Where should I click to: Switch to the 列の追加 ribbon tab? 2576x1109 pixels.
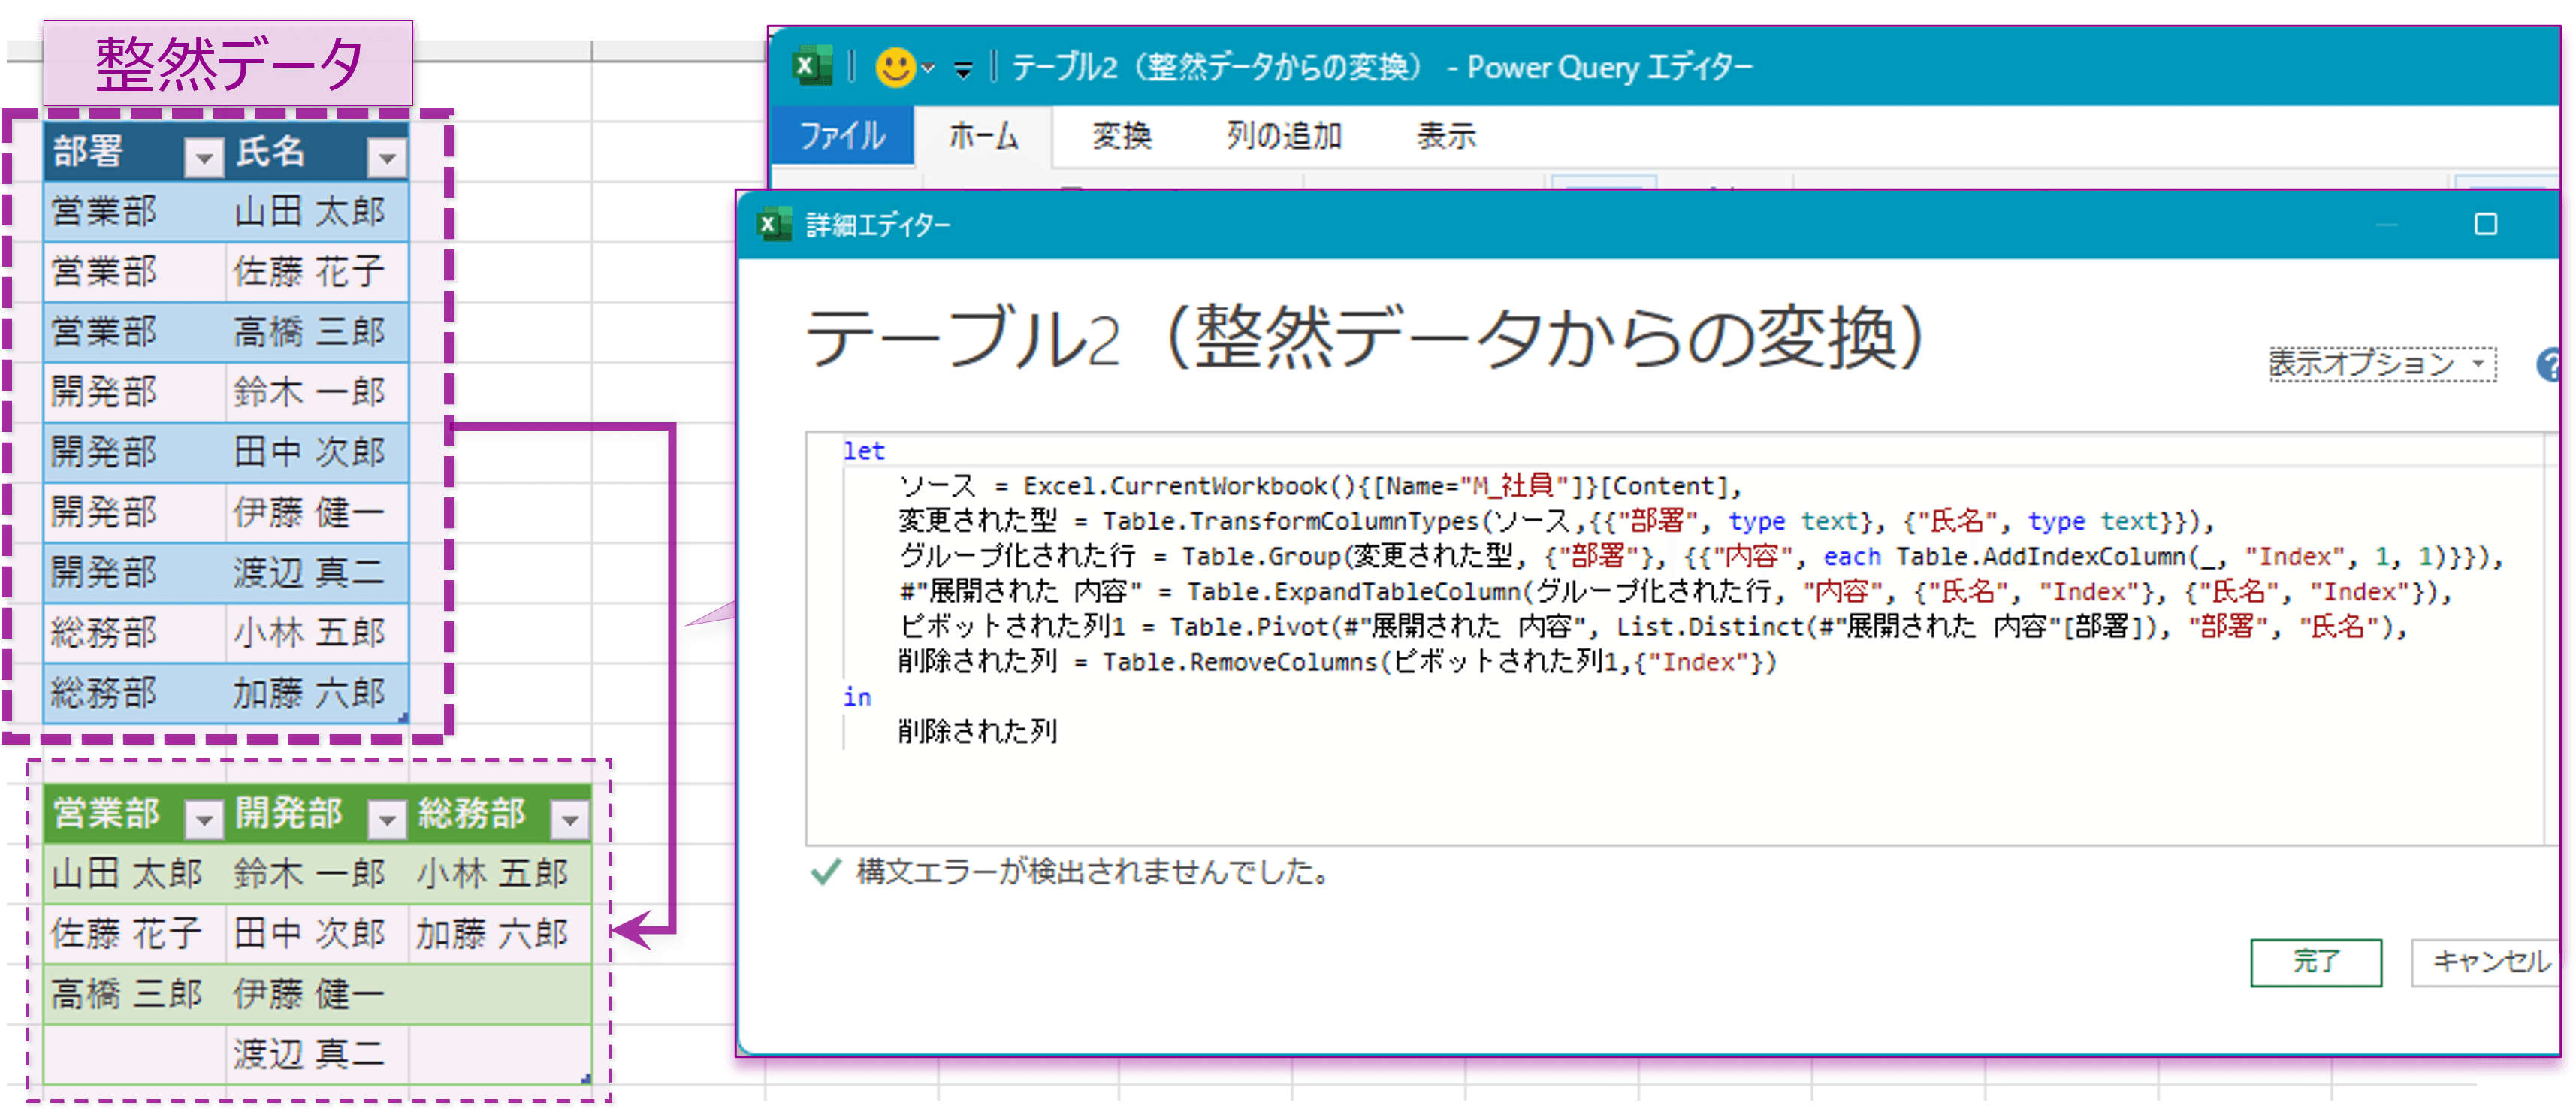click(x=1283, y=137)
